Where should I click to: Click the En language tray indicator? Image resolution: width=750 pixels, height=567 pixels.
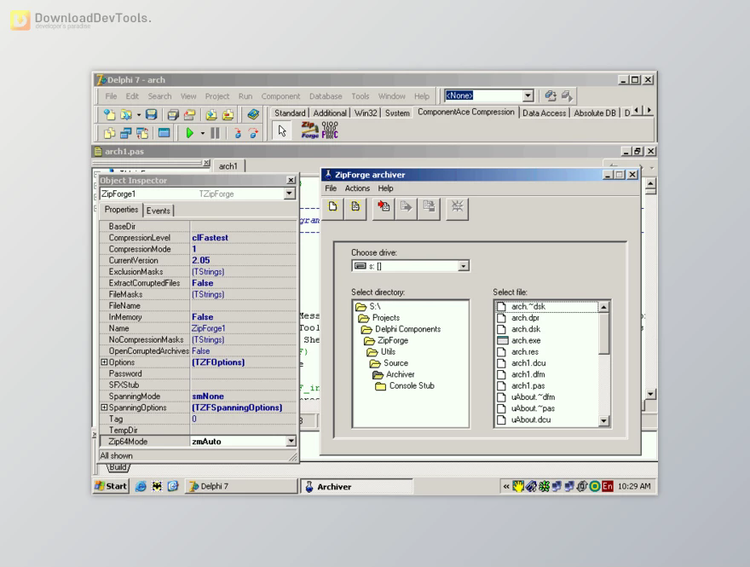click(607, 486)
